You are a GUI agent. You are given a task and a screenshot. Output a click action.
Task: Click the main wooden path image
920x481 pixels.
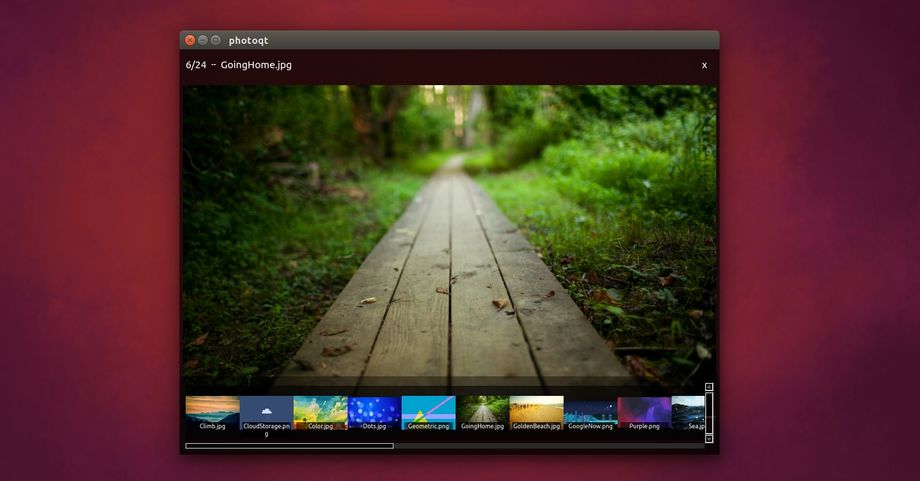pos(449,239)
